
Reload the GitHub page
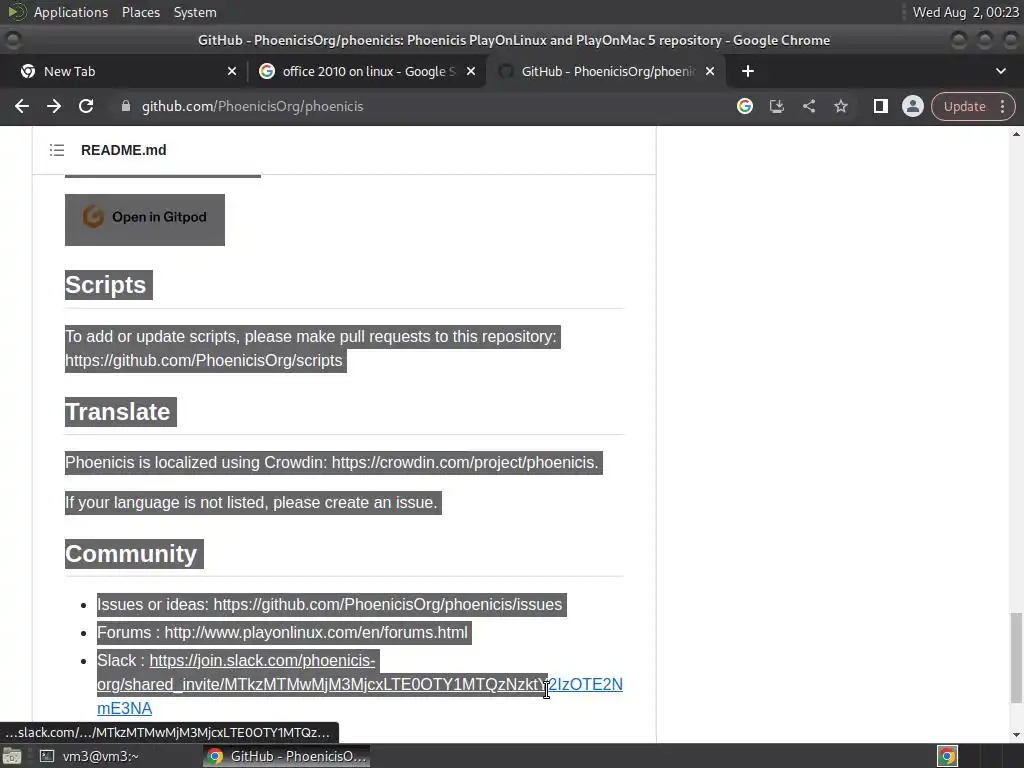(x=86, y=106)
